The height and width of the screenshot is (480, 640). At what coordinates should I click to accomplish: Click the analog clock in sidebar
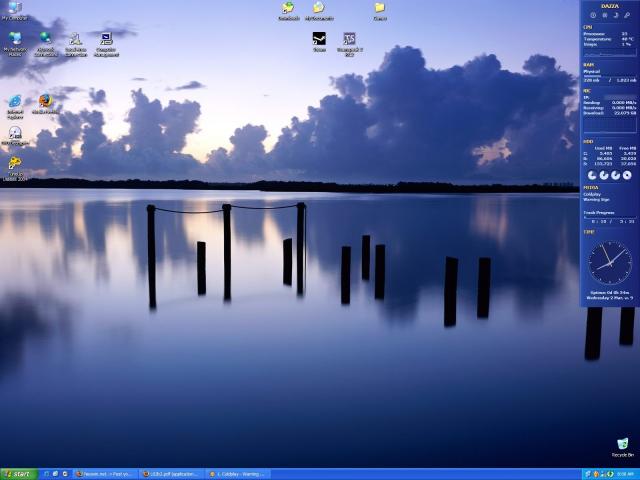tap(610, 262)
